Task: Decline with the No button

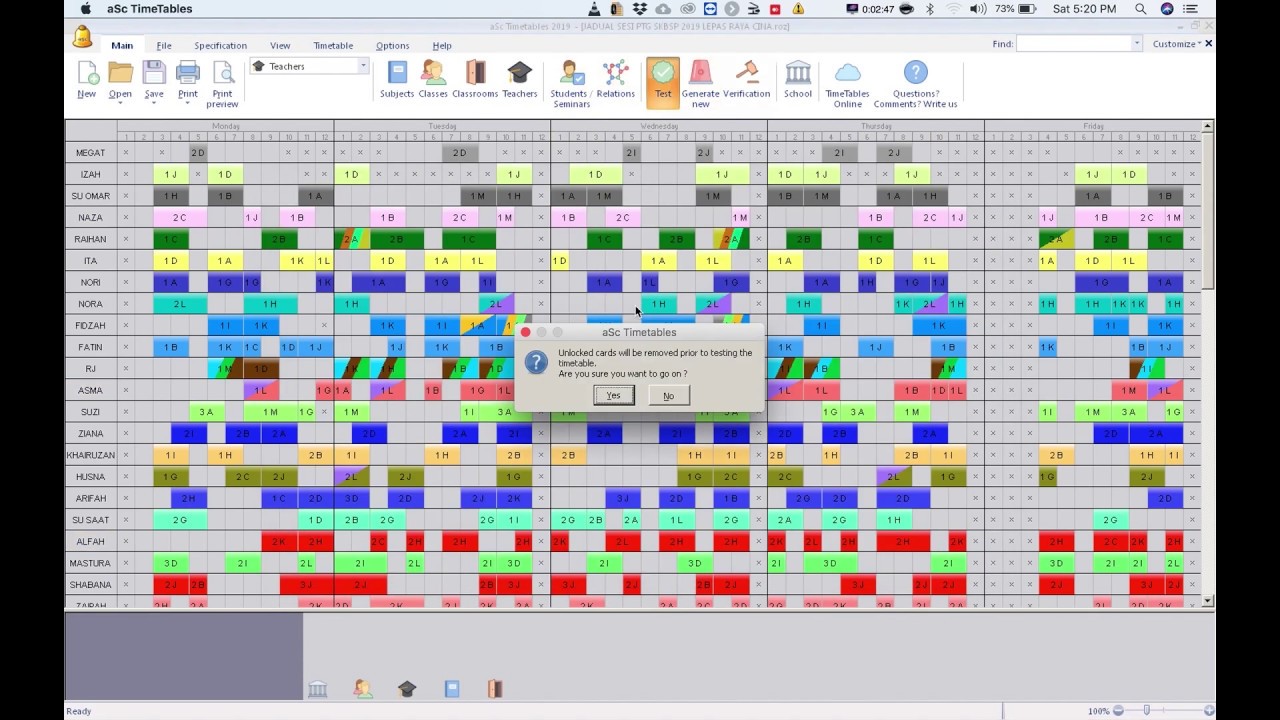Action: (x=668, y=396)
